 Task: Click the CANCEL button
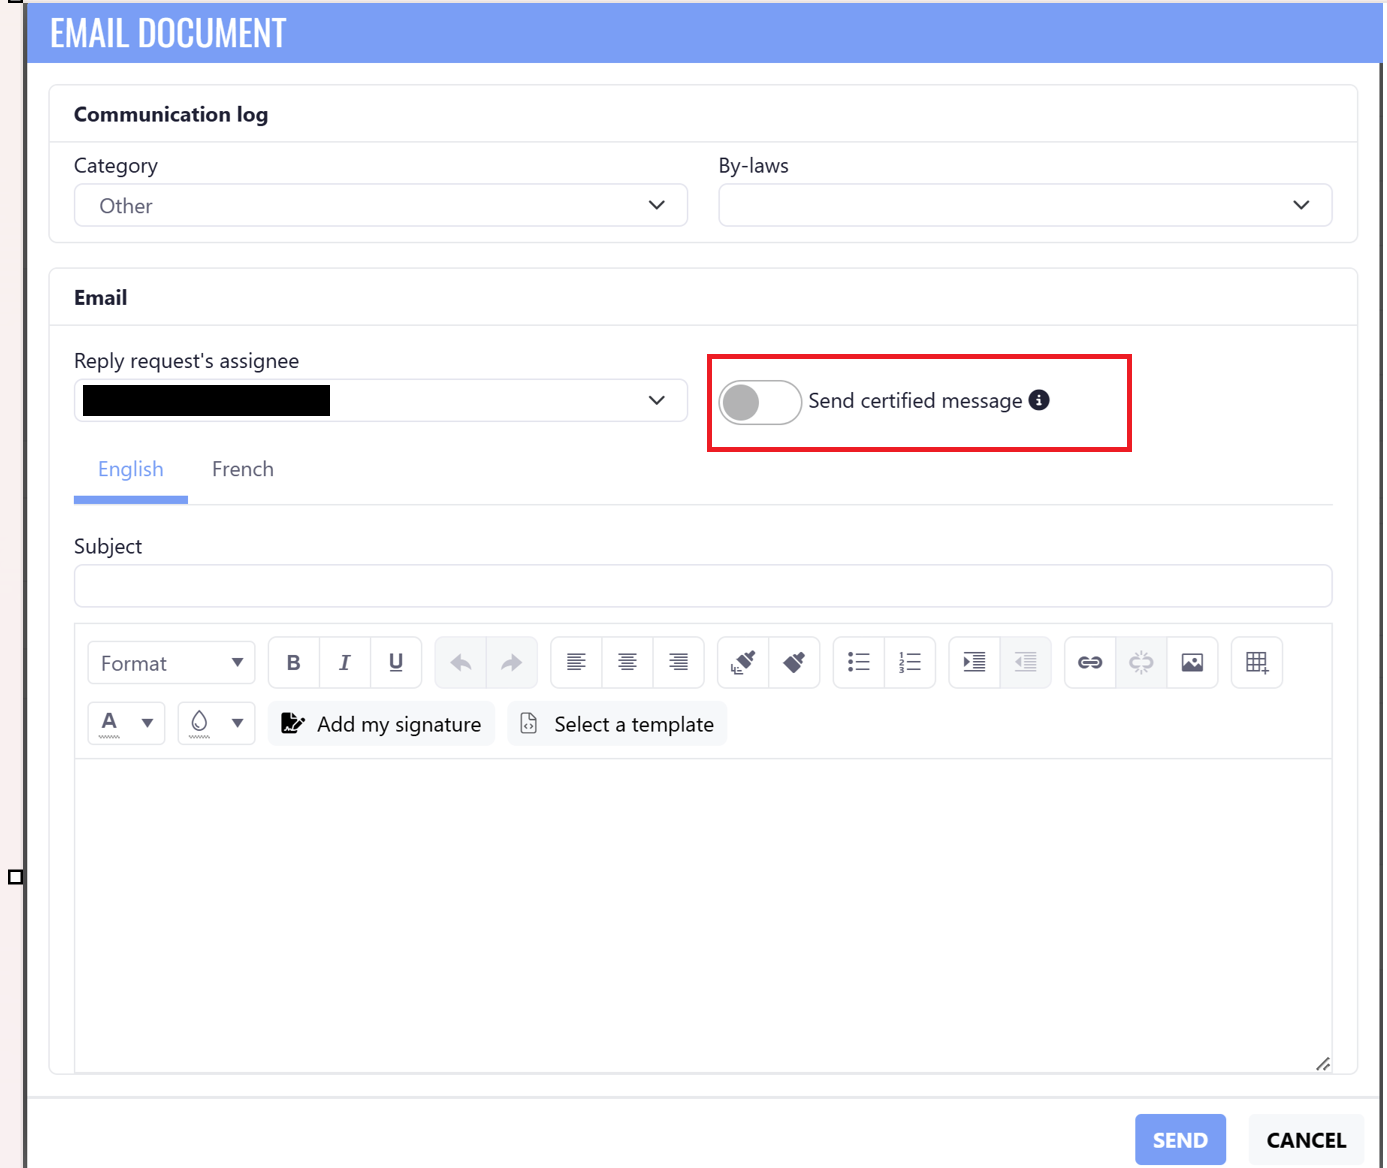[1306, 1140]
